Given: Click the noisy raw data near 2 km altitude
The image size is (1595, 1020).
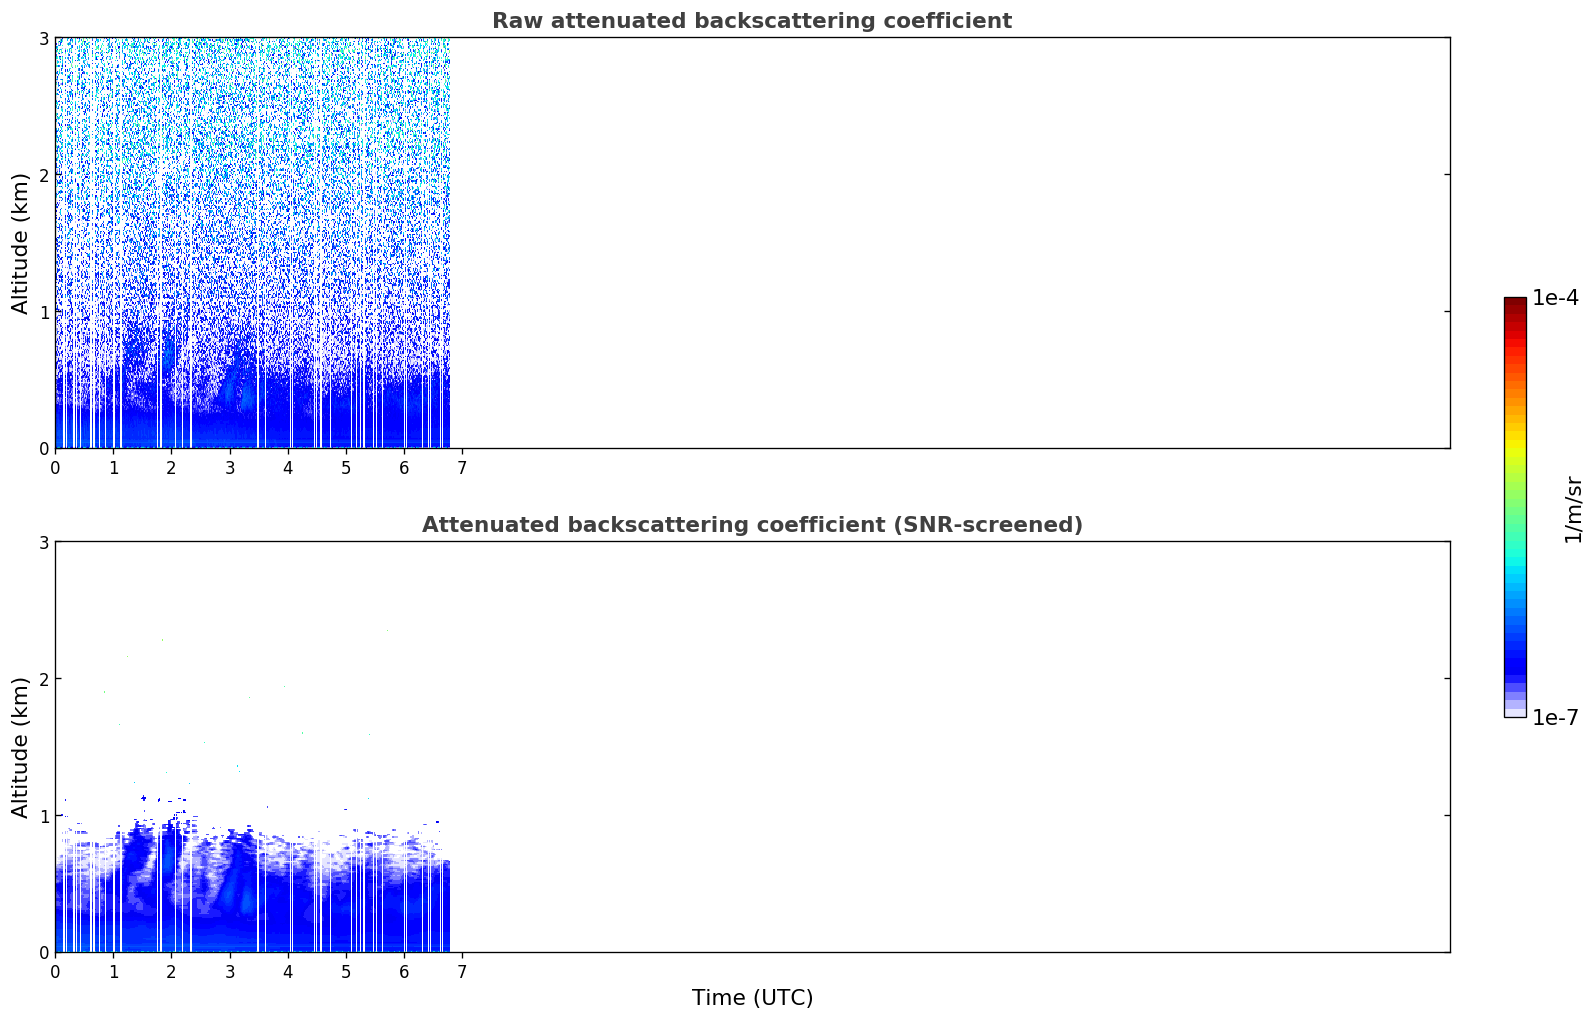Looking at the screenshot, I should click(250, 175).
